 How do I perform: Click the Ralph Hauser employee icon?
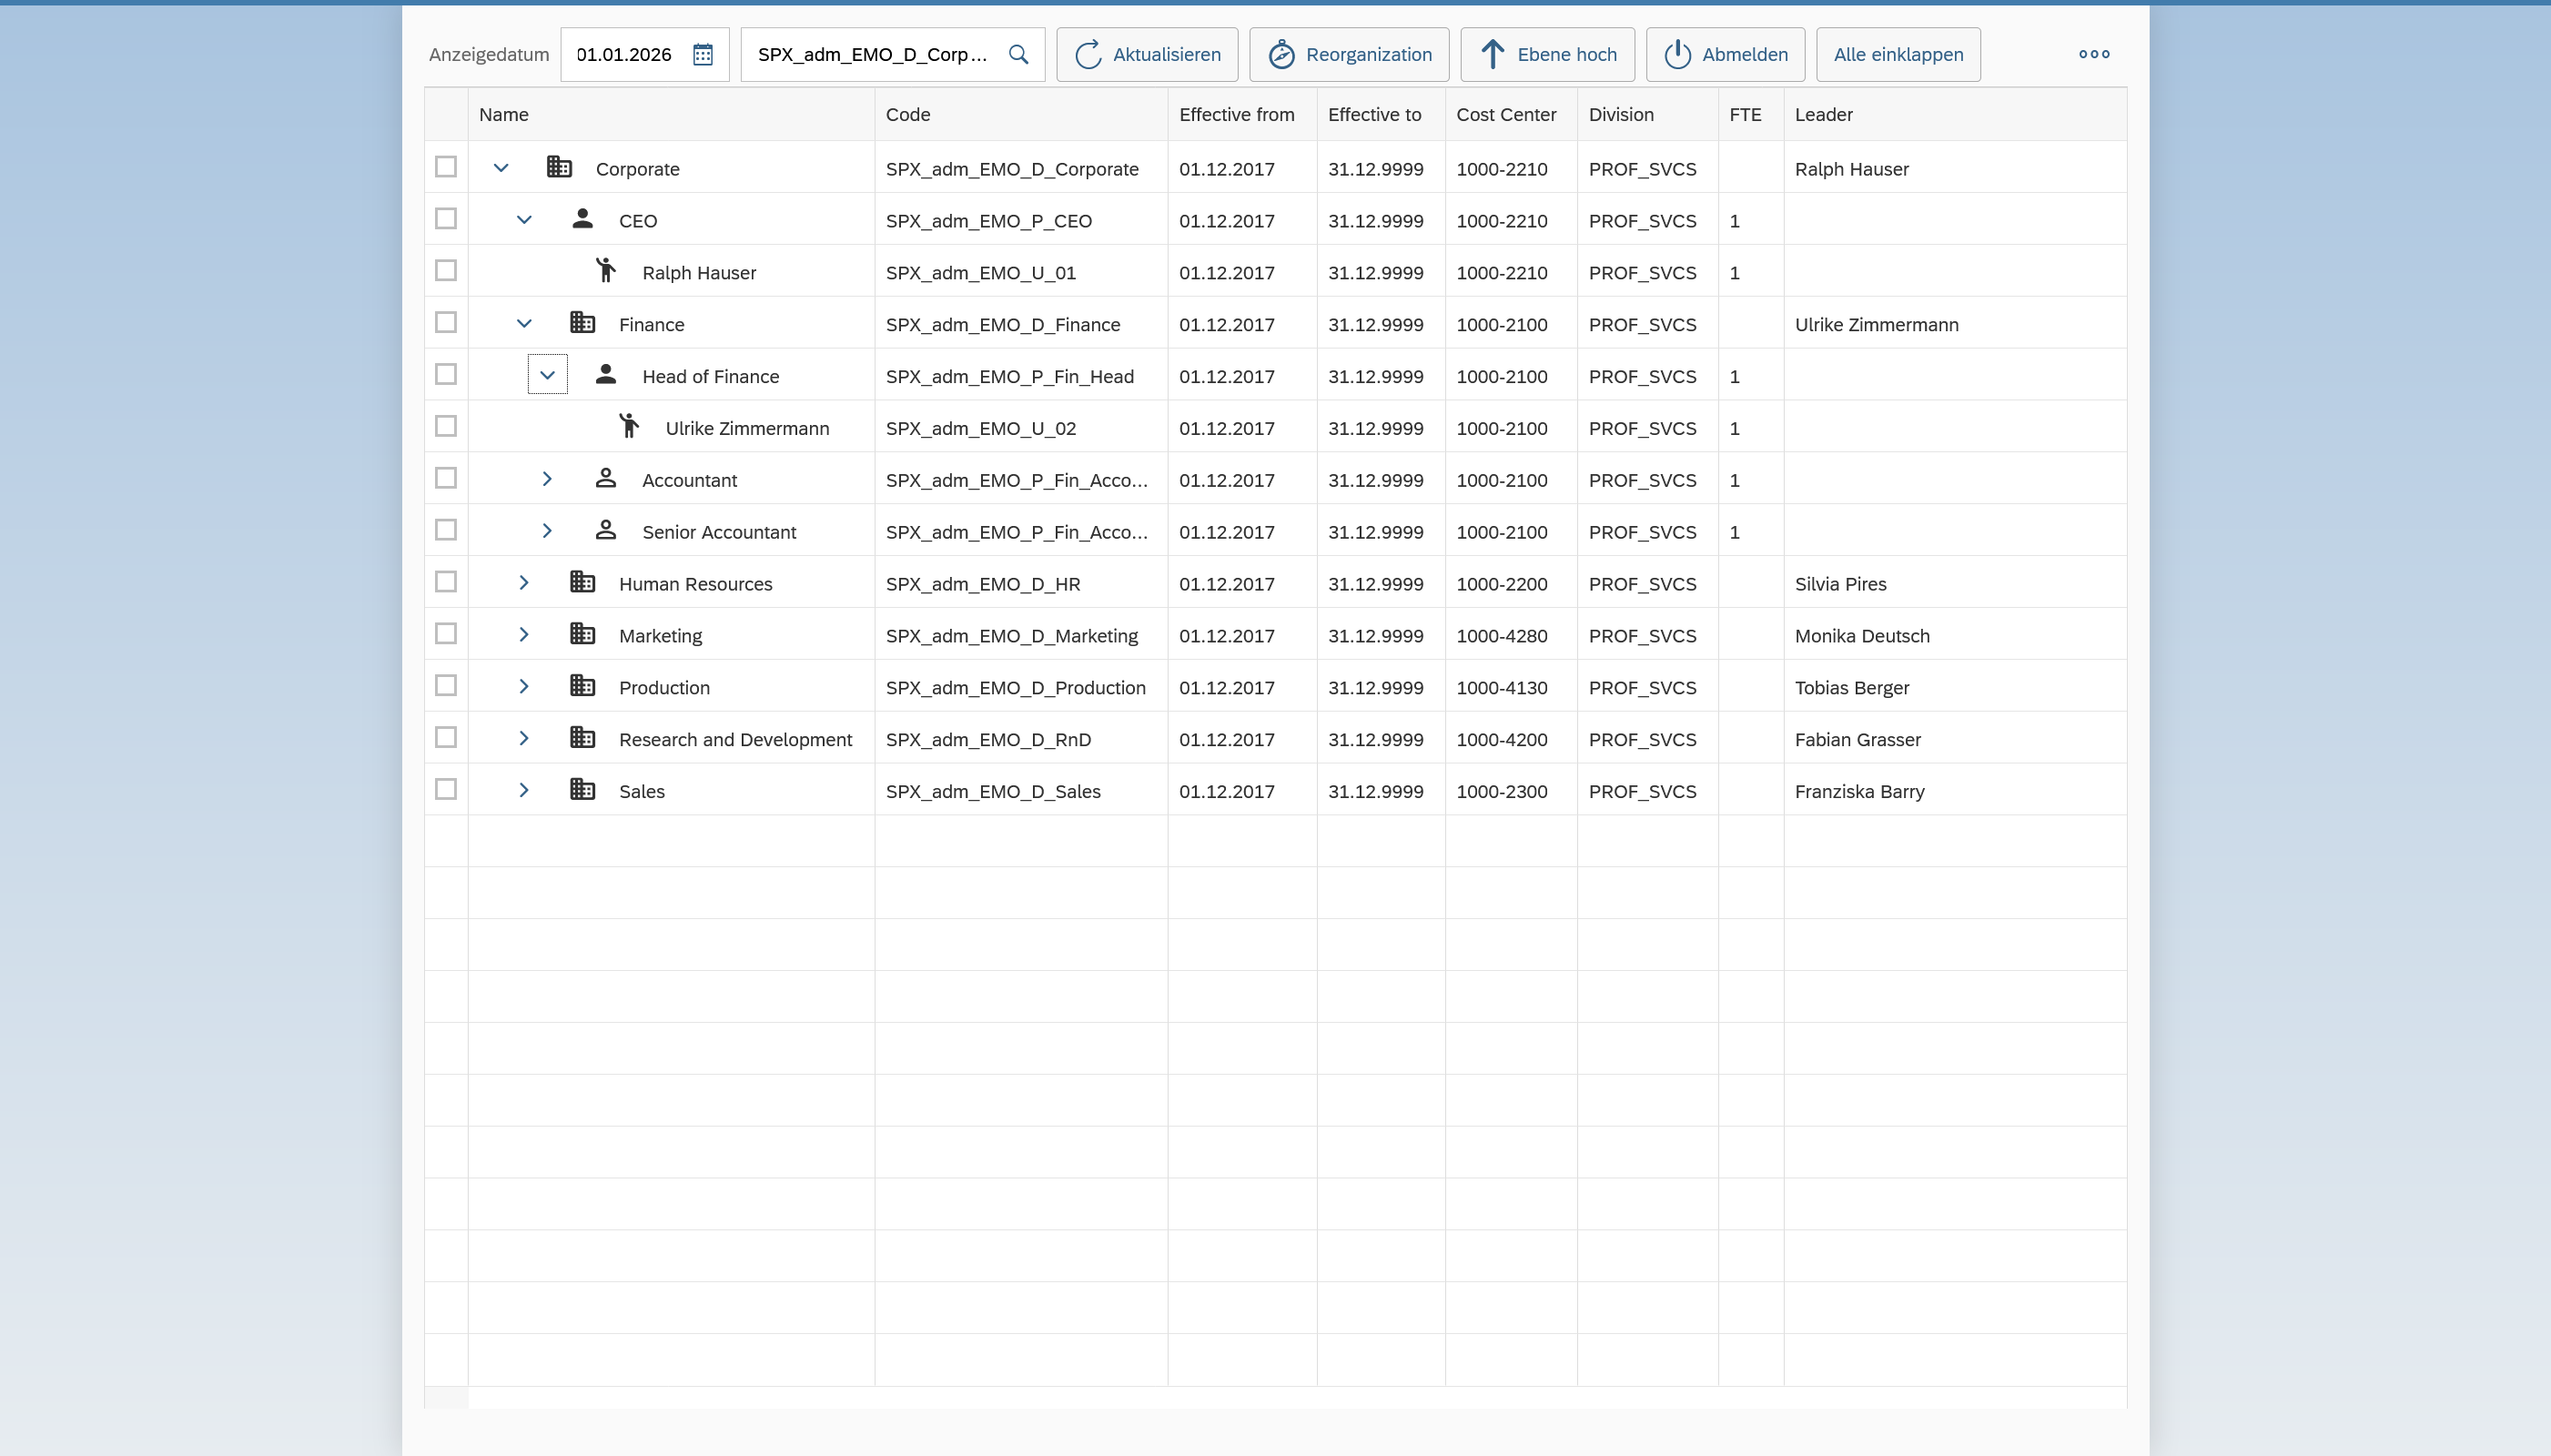click(x=606, y=271)
